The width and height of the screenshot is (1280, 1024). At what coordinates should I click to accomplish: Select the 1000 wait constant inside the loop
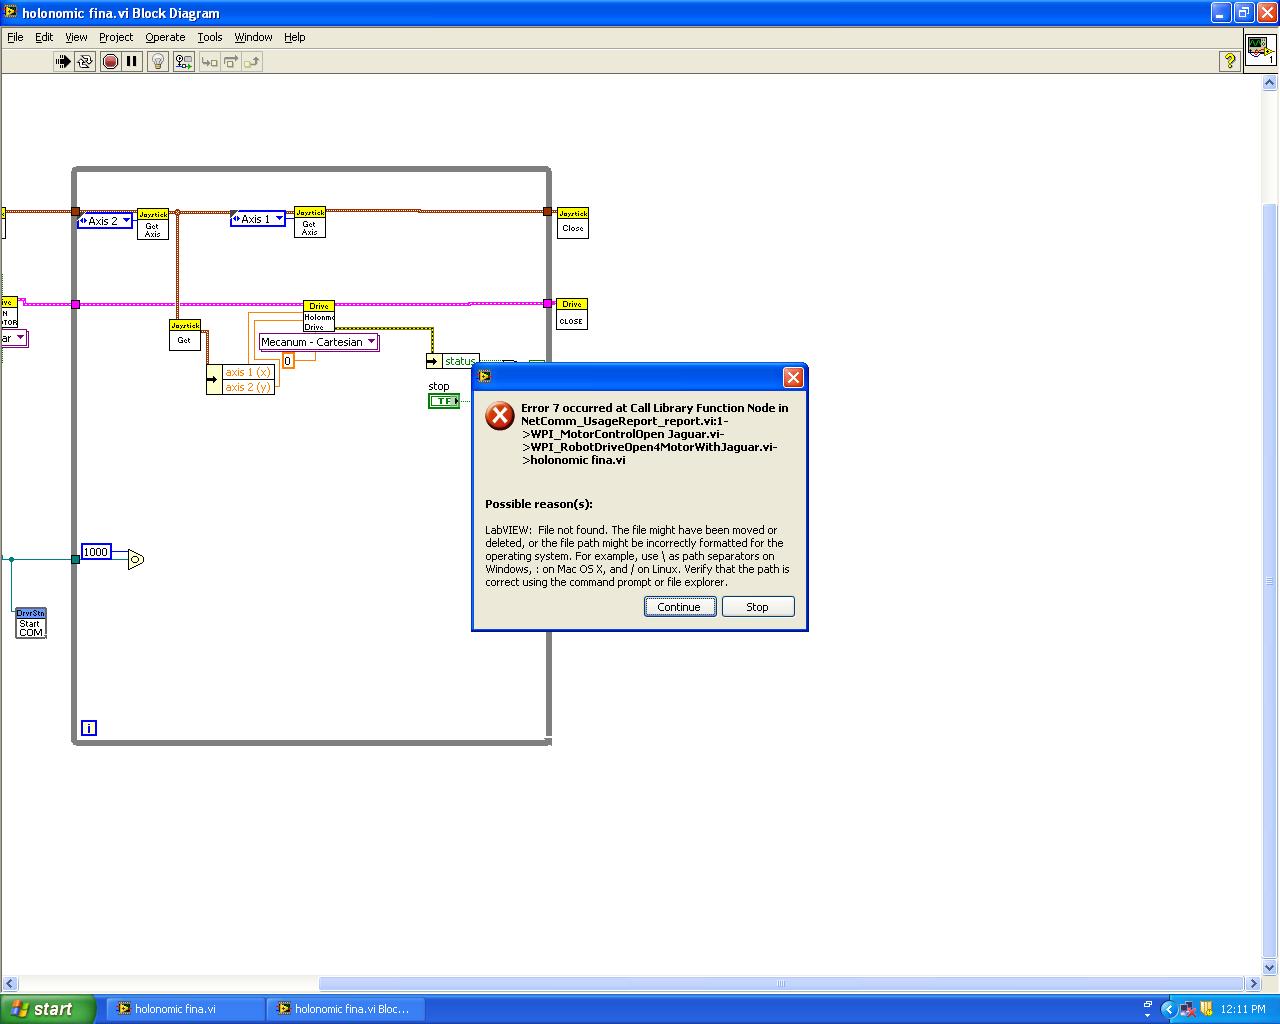point(95,551)
